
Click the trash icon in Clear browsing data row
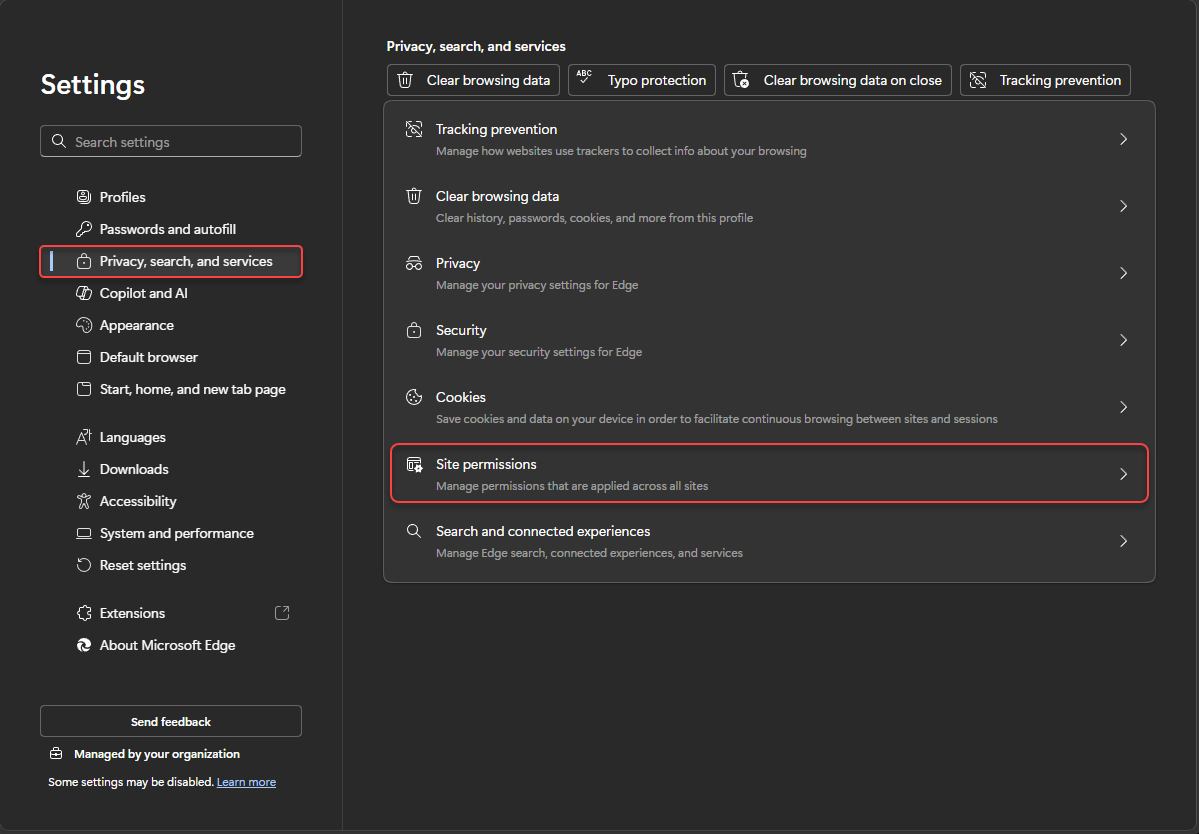point(414,196)
